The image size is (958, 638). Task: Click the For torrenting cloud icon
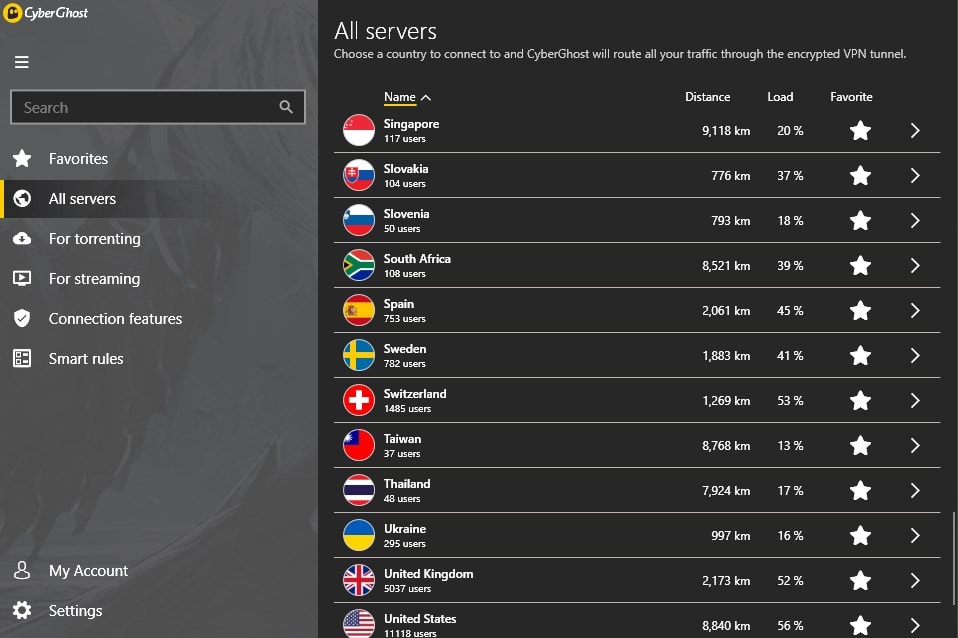point(22,238)
